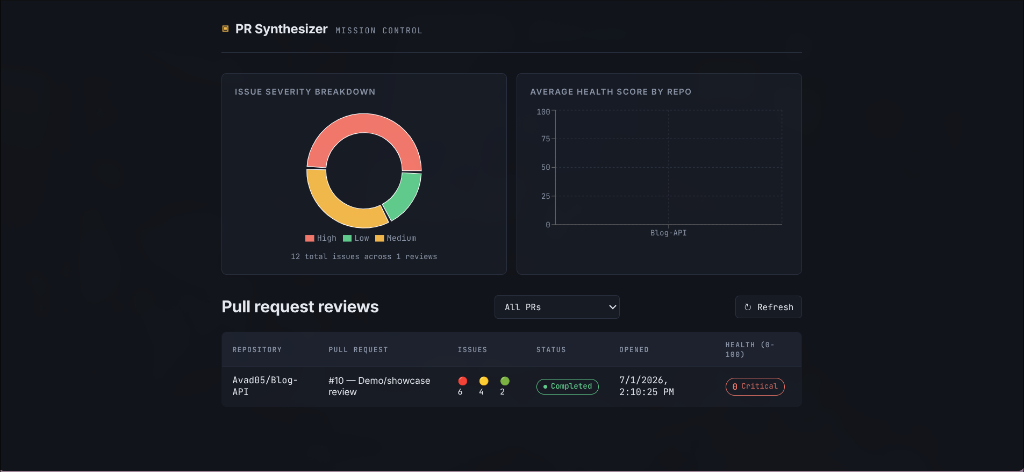Open the All PRs filter dropdown

[x=557, y=307]
